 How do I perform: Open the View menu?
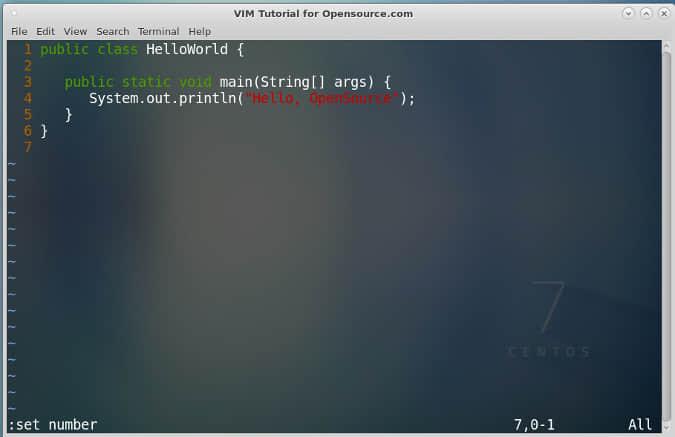75,31
